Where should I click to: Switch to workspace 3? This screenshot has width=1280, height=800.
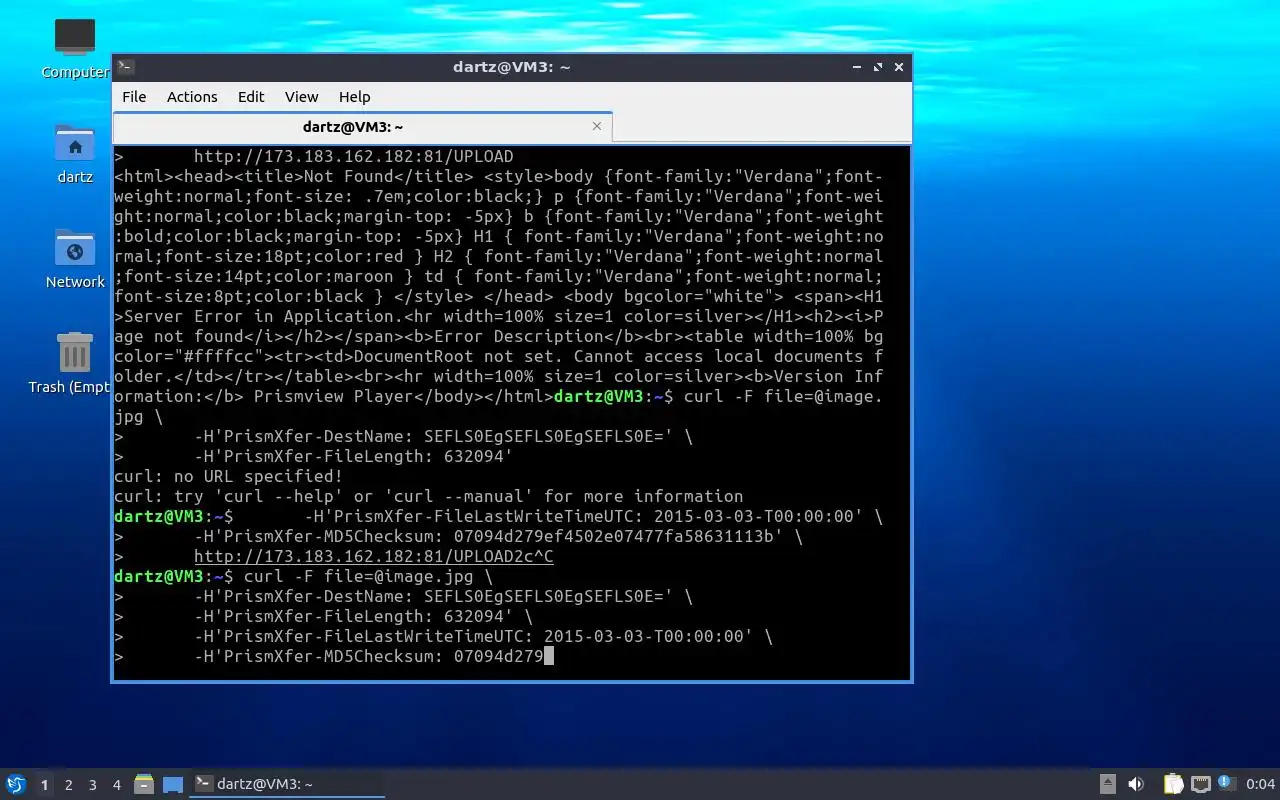coord(93,785)
